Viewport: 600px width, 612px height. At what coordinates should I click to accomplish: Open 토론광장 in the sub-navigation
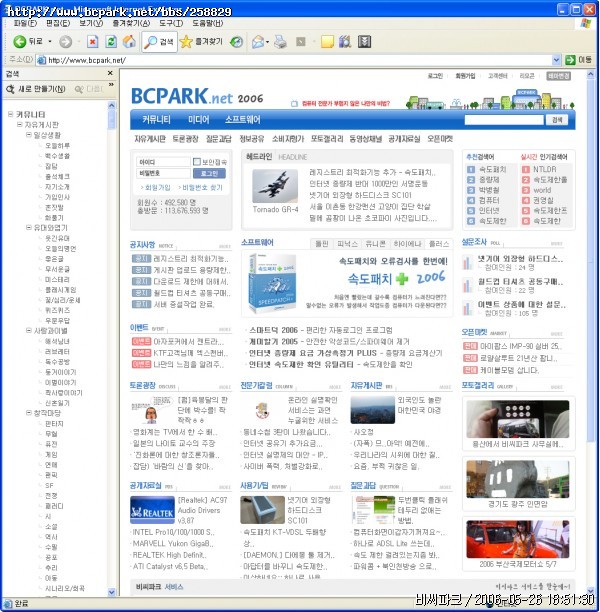[185, 139]
